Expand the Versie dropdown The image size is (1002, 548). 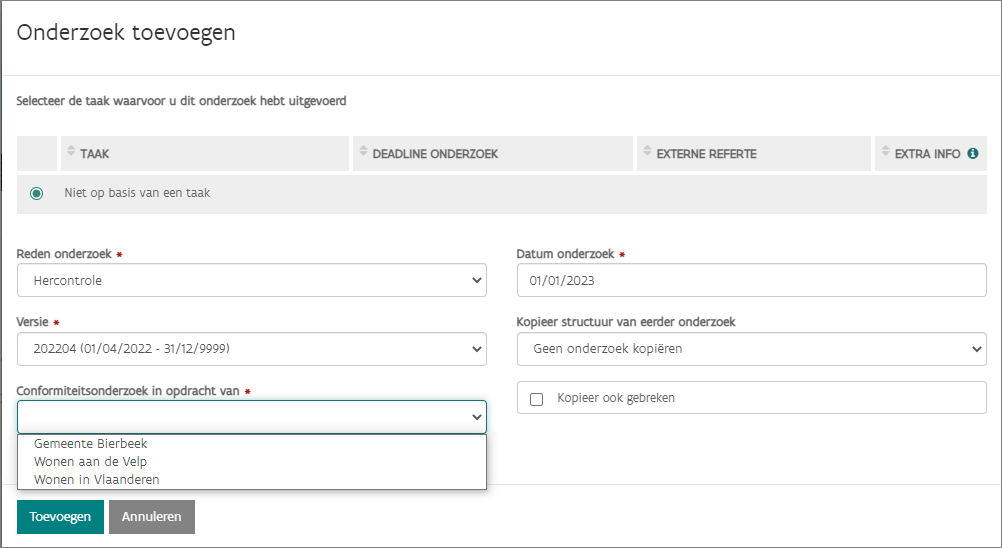coord(251,349)
